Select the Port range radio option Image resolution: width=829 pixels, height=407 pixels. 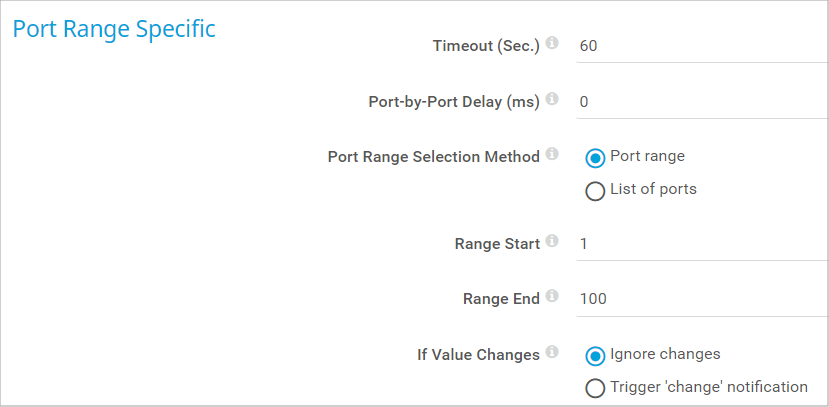pyautogui.click(x=595, y=157)
